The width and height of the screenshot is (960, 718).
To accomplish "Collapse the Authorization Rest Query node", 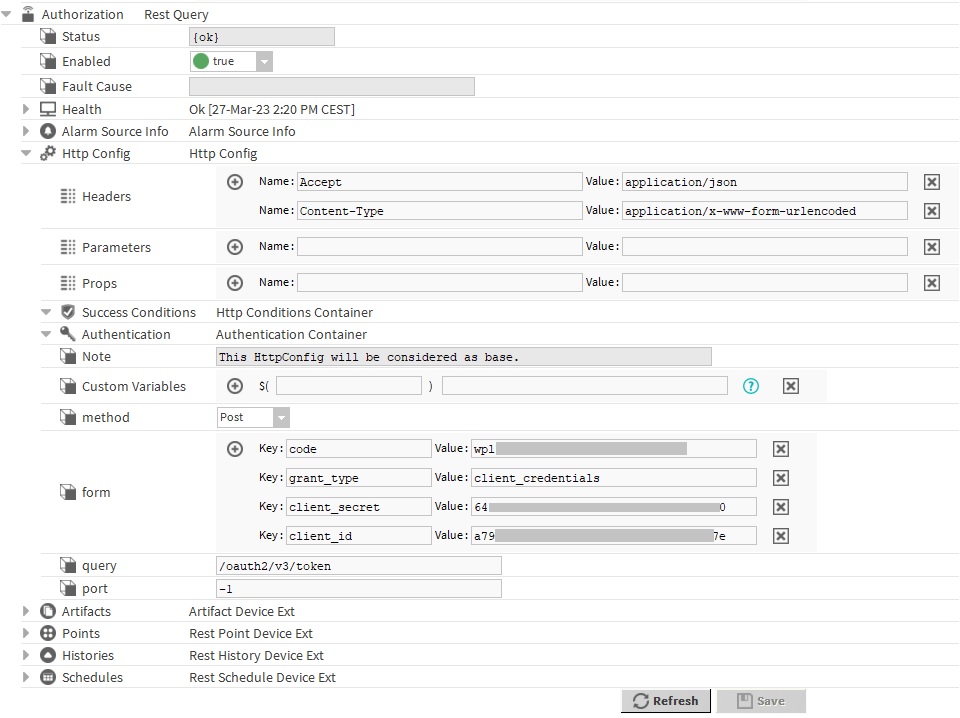I will (x=8, y=15).
